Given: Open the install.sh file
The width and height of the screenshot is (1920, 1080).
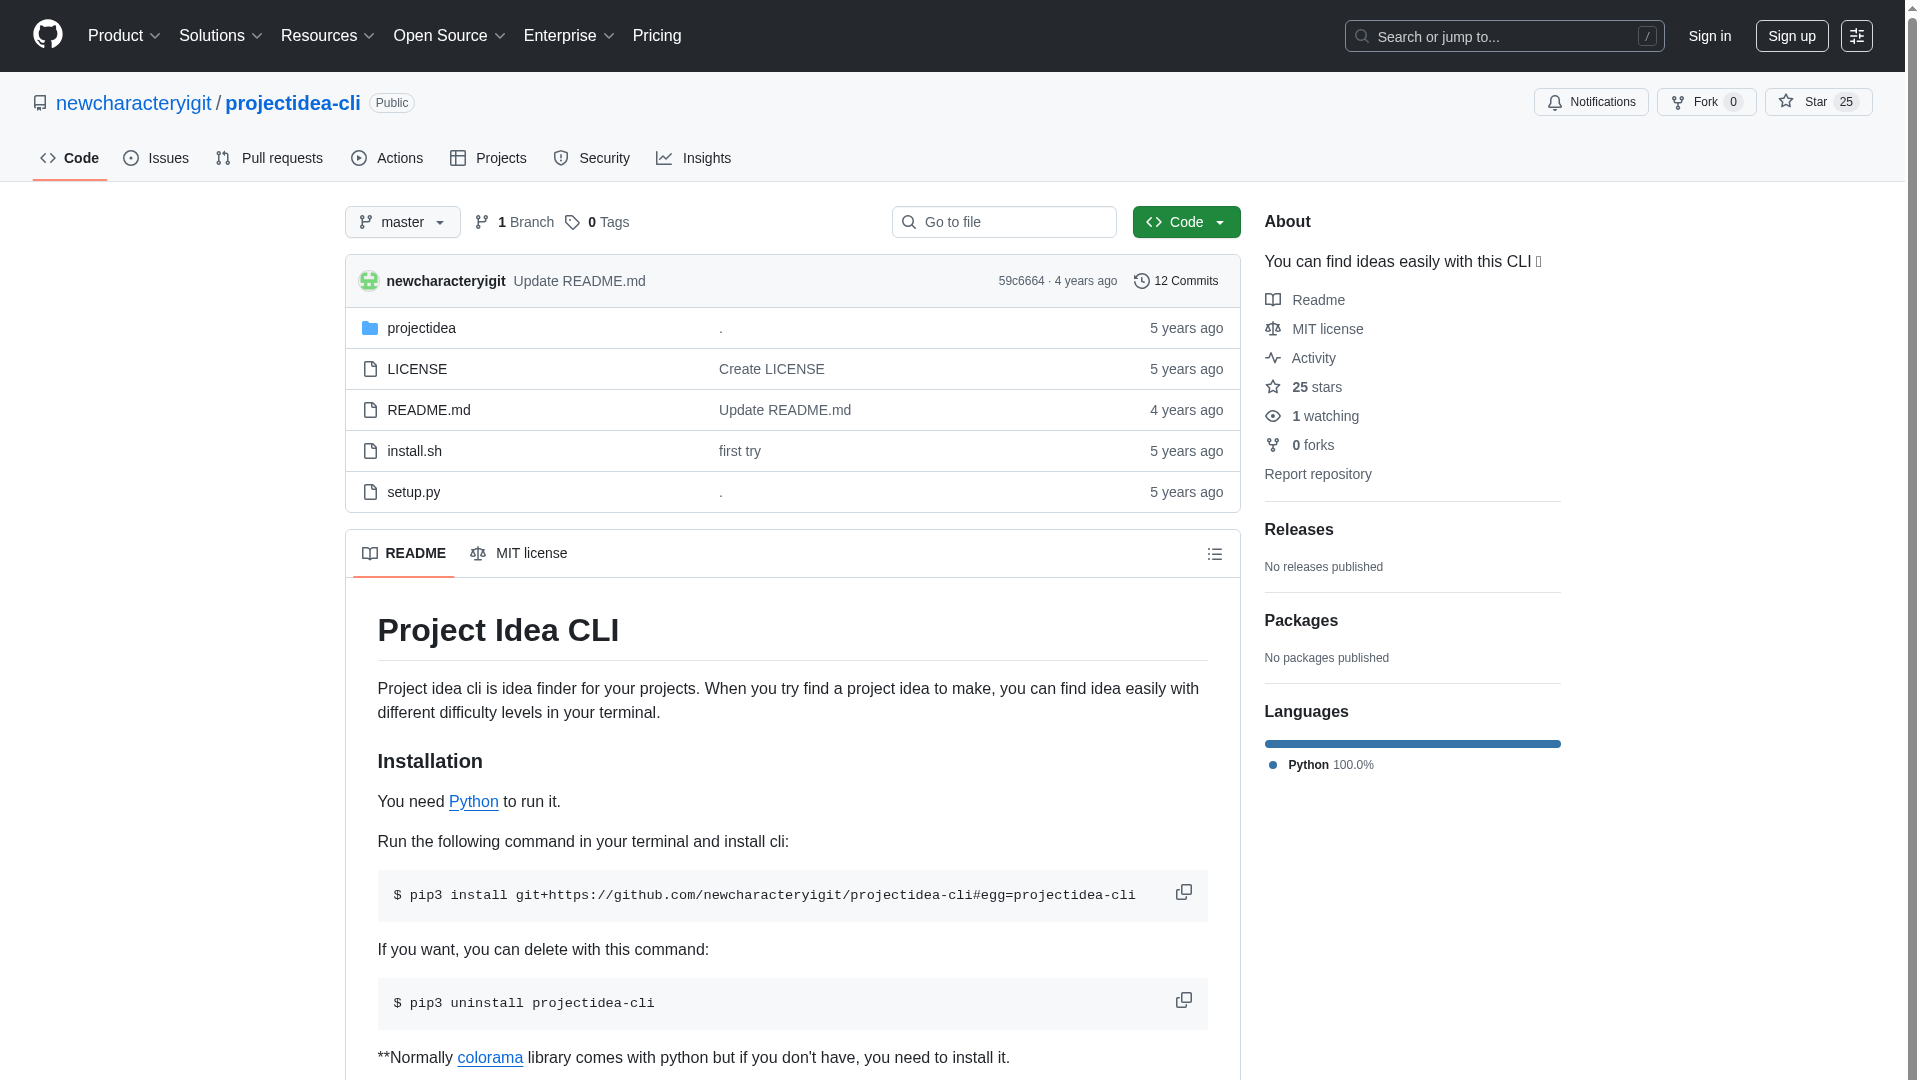Looking at the screenshot, I should [x=414, y=451].
